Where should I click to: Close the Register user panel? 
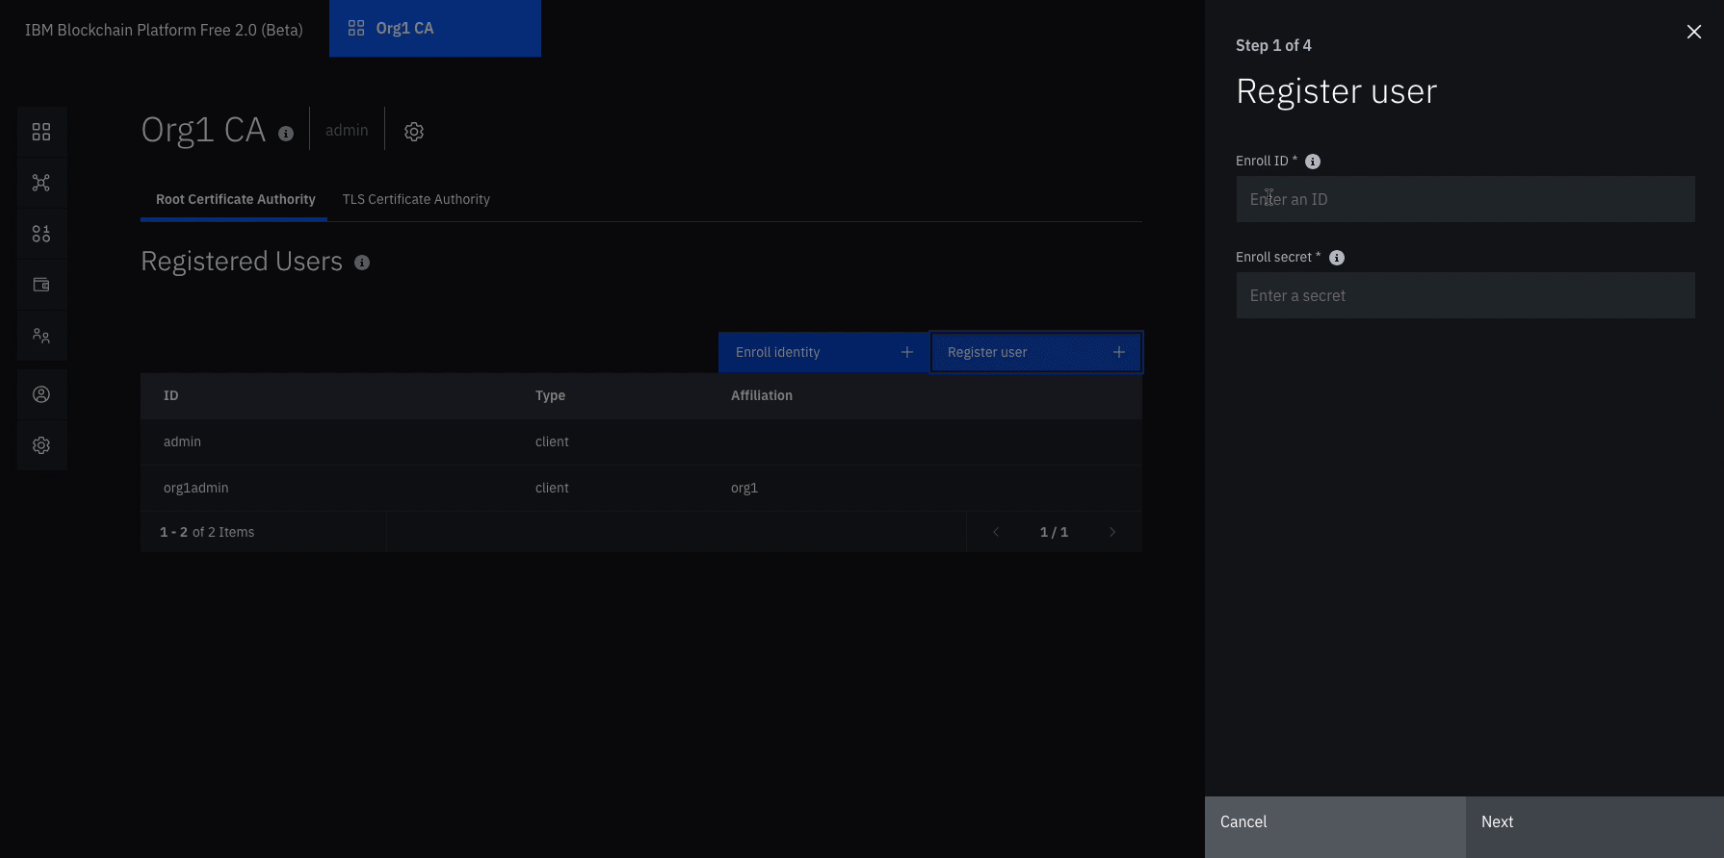pyautogui.click(x=1694, y=32)
